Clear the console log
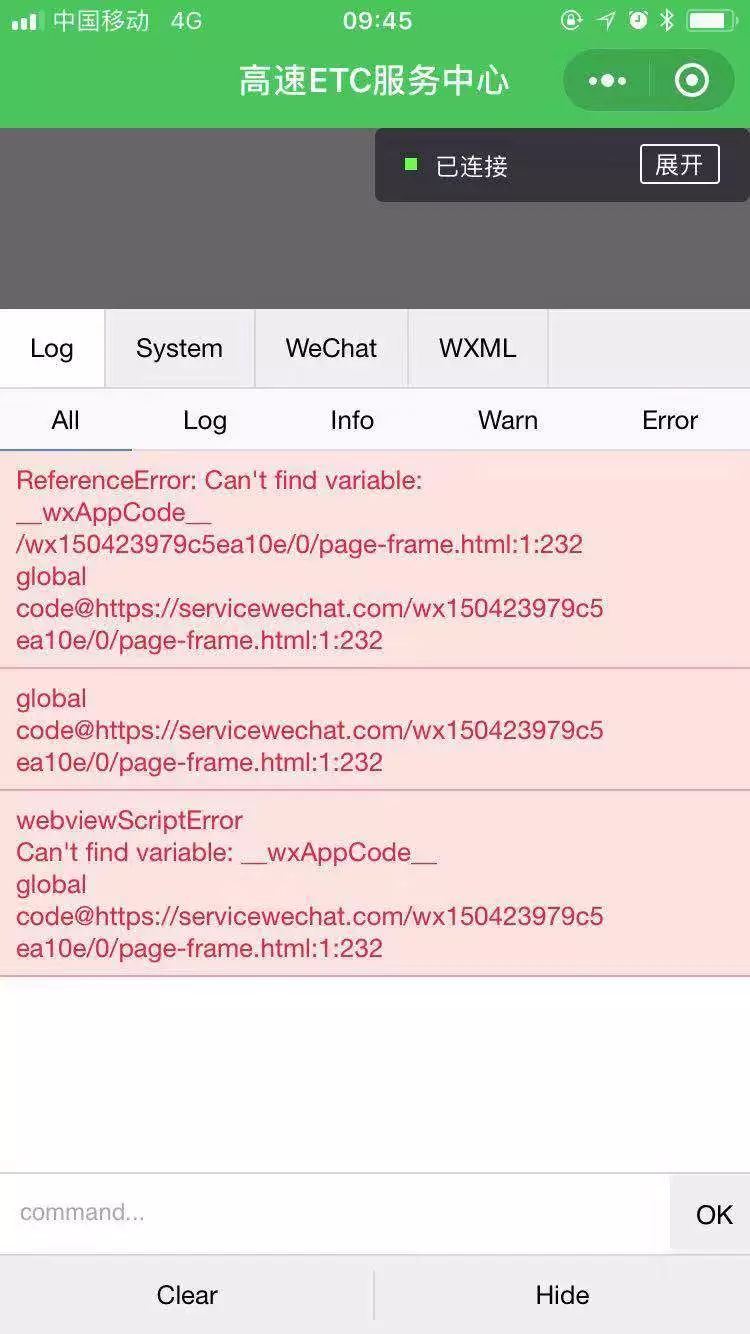 point(187,1295)
